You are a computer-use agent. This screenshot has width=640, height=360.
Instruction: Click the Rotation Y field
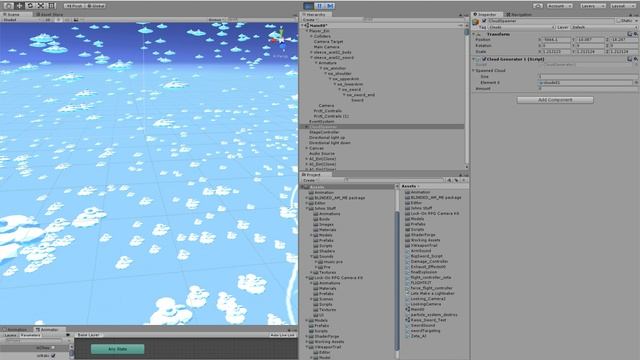tap(589, 46)
